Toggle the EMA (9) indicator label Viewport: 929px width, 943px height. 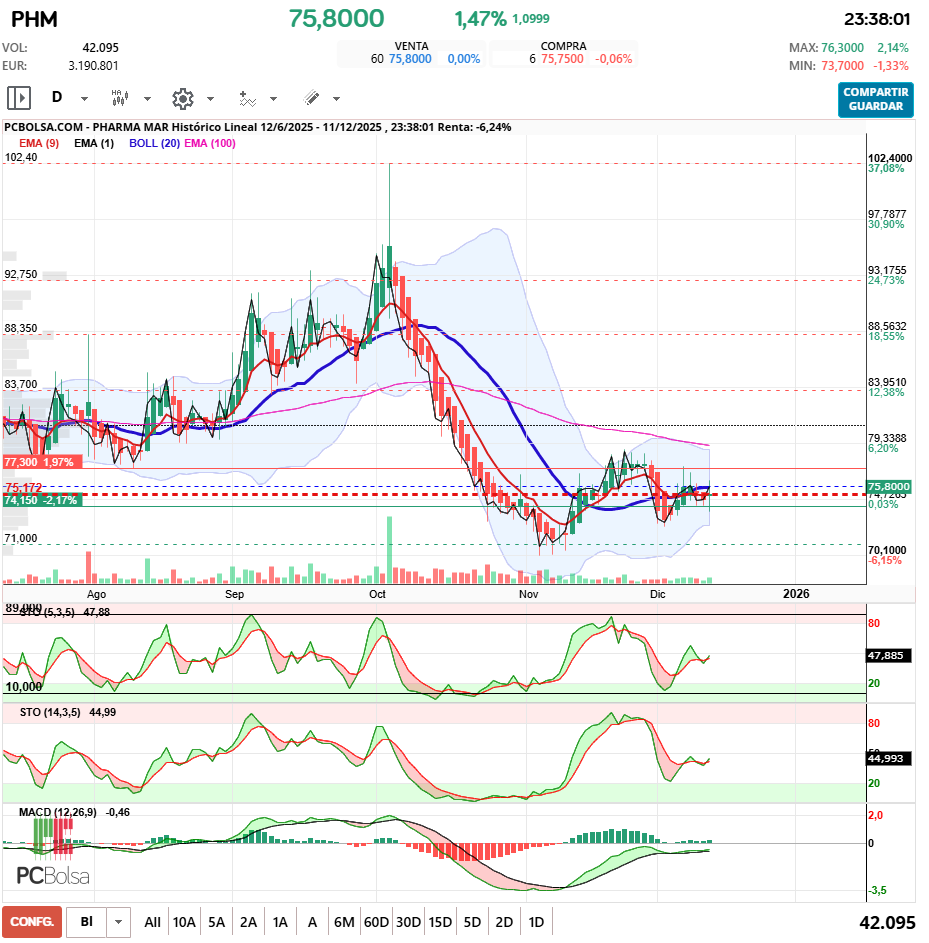[39, 143]
